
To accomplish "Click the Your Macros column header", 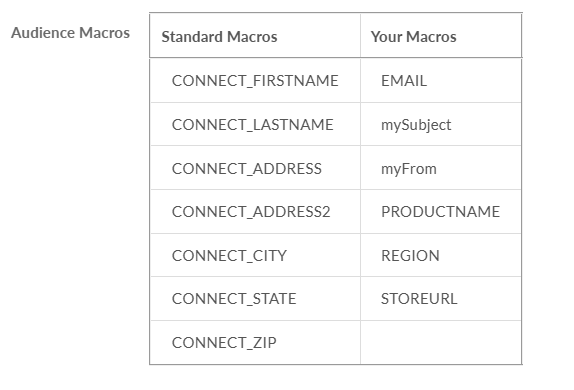I will pos(414,37).
